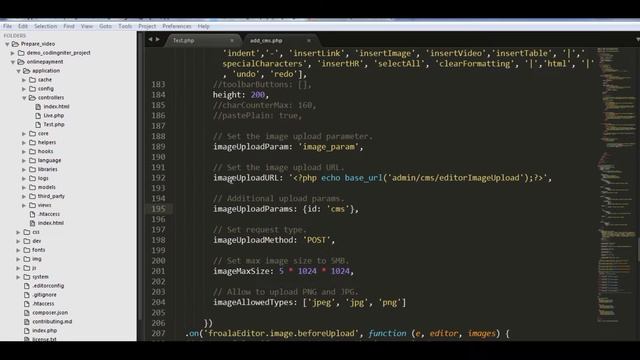The height and width of the screenshot is (360, 640).
Task: Click the language folder icon
Action: [33, 160]
